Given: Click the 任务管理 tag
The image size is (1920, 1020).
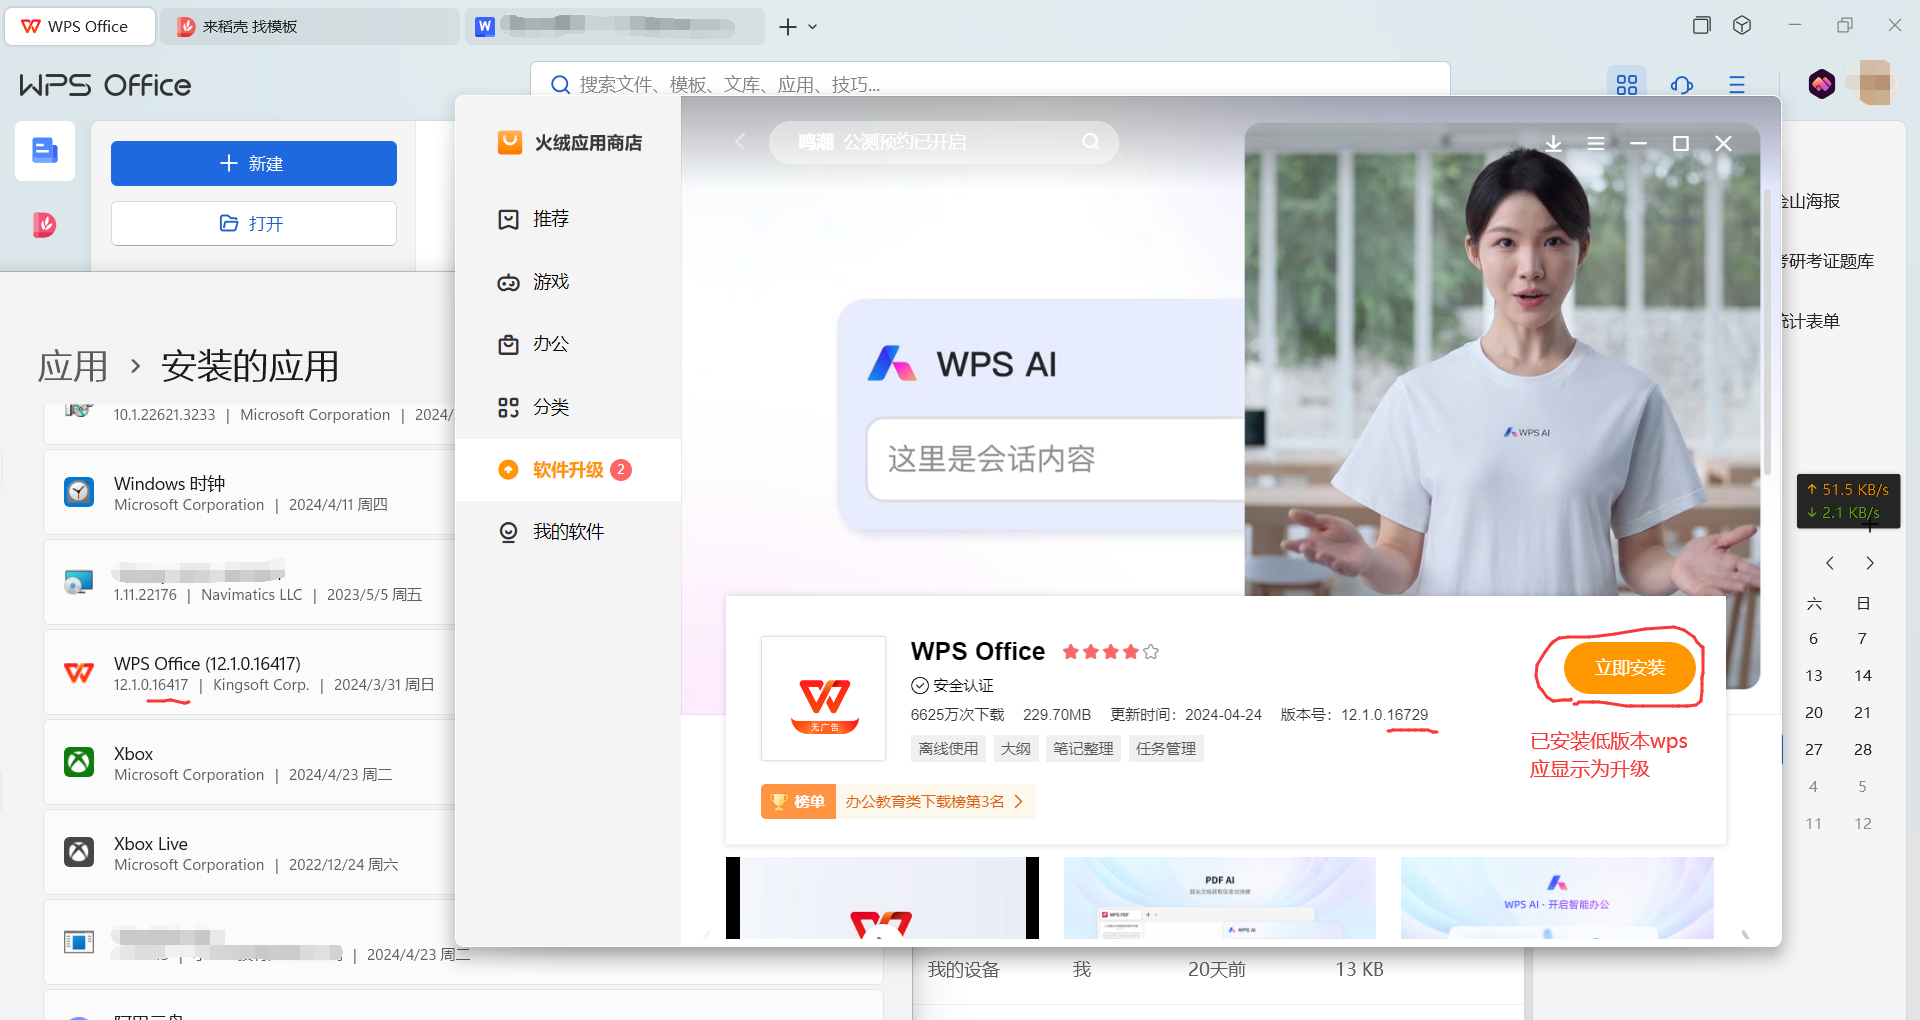Looking at the screenshot, I should 1166,749.
